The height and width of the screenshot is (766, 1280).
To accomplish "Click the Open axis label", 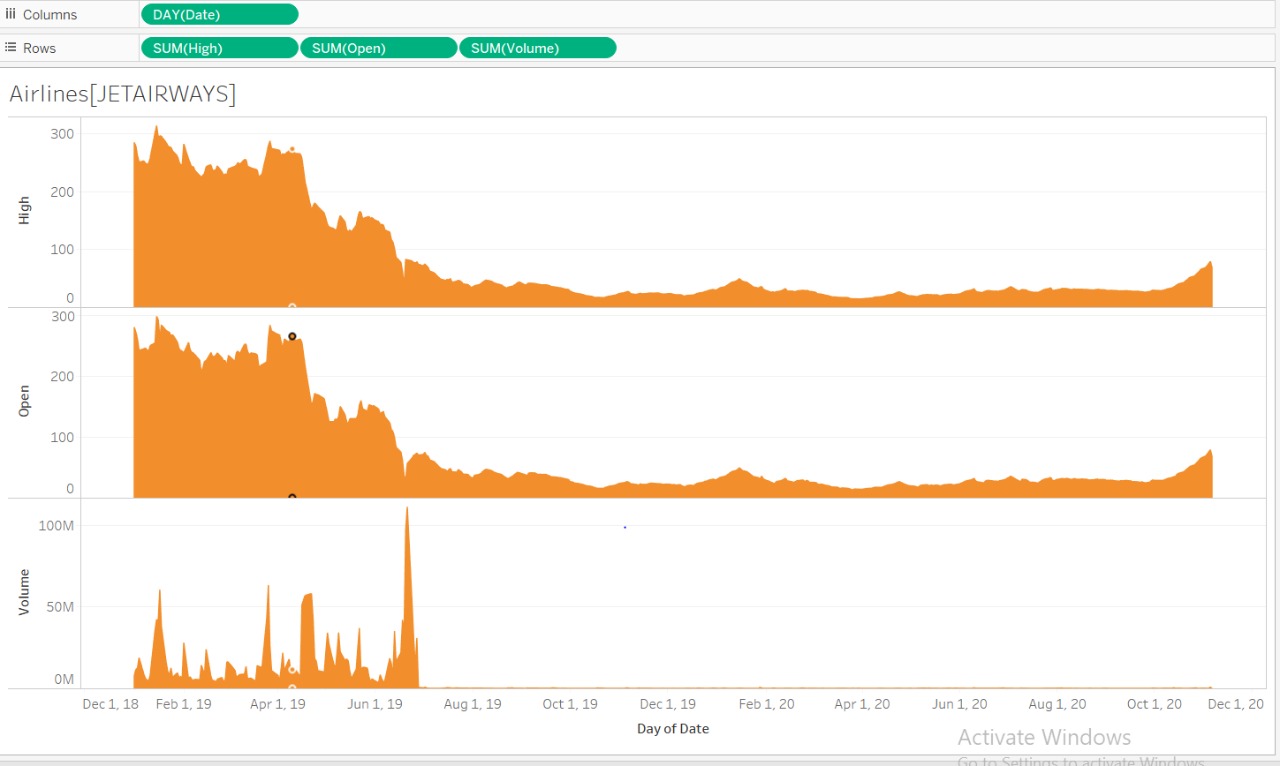I will coord(24,400).
